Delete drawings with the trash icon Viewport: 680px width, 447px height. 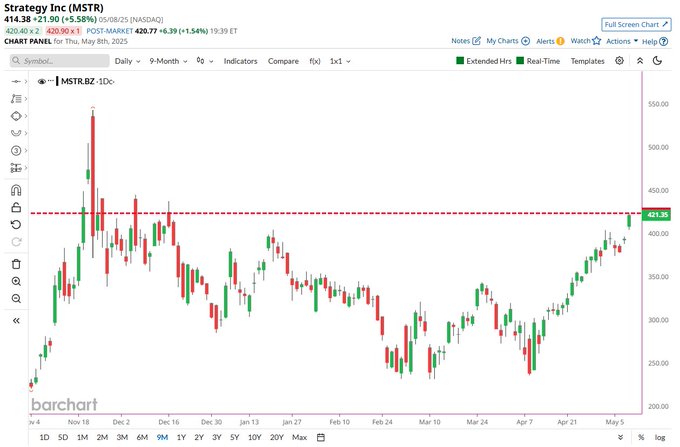16,264
